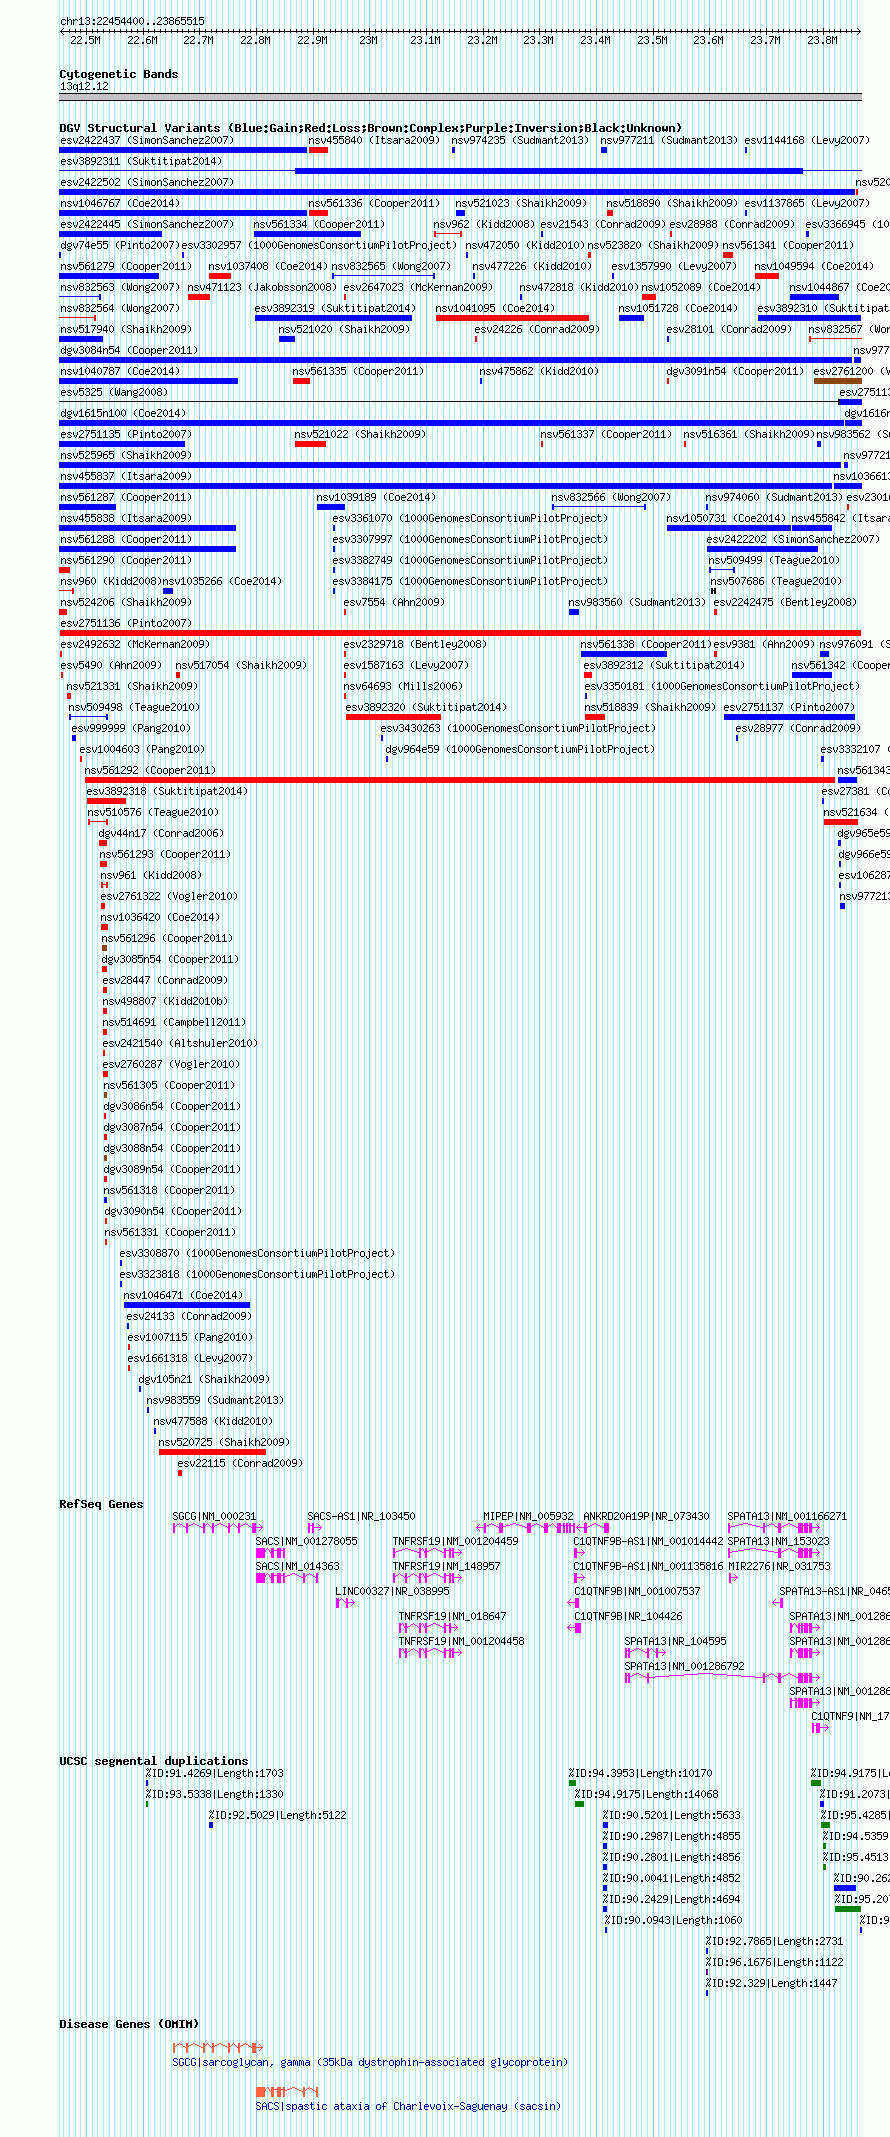890x2137 pixels.
Task: Open the RefSeq Genes track title
Action: 101,1504
